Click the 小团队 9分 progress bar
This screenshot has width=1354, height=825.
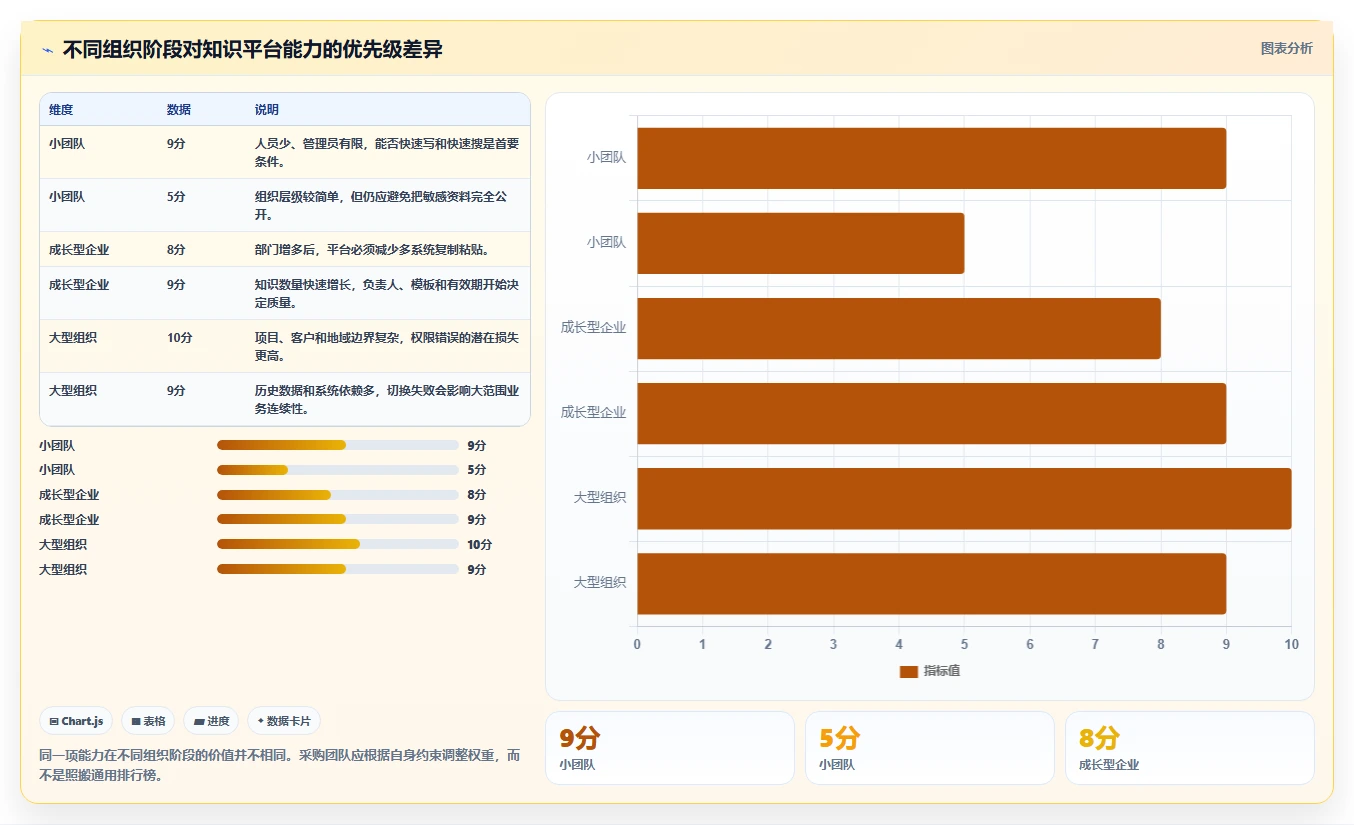(x=337, y=445)
